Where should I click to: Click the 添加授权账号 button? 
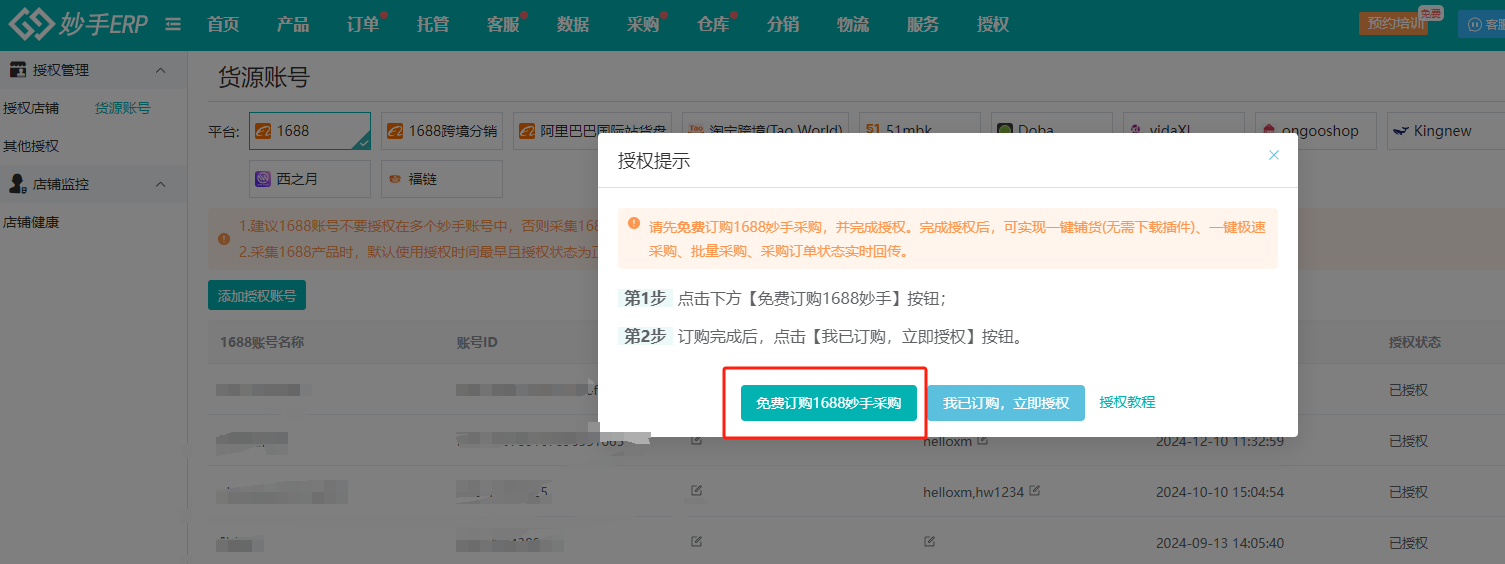pyautogui.click(x=257, y=296)
